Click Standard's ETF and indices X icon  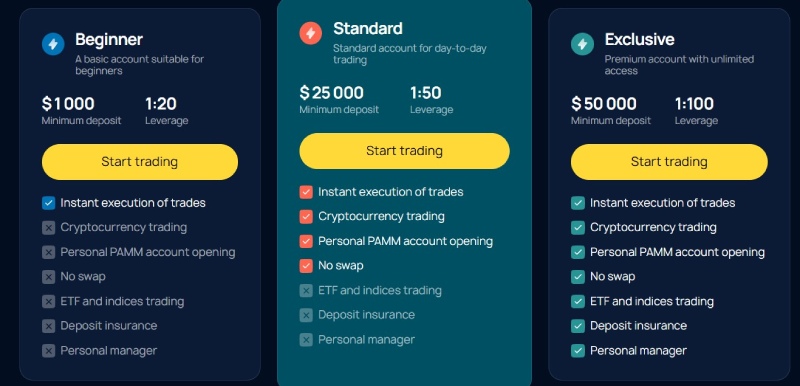[306, 291]
